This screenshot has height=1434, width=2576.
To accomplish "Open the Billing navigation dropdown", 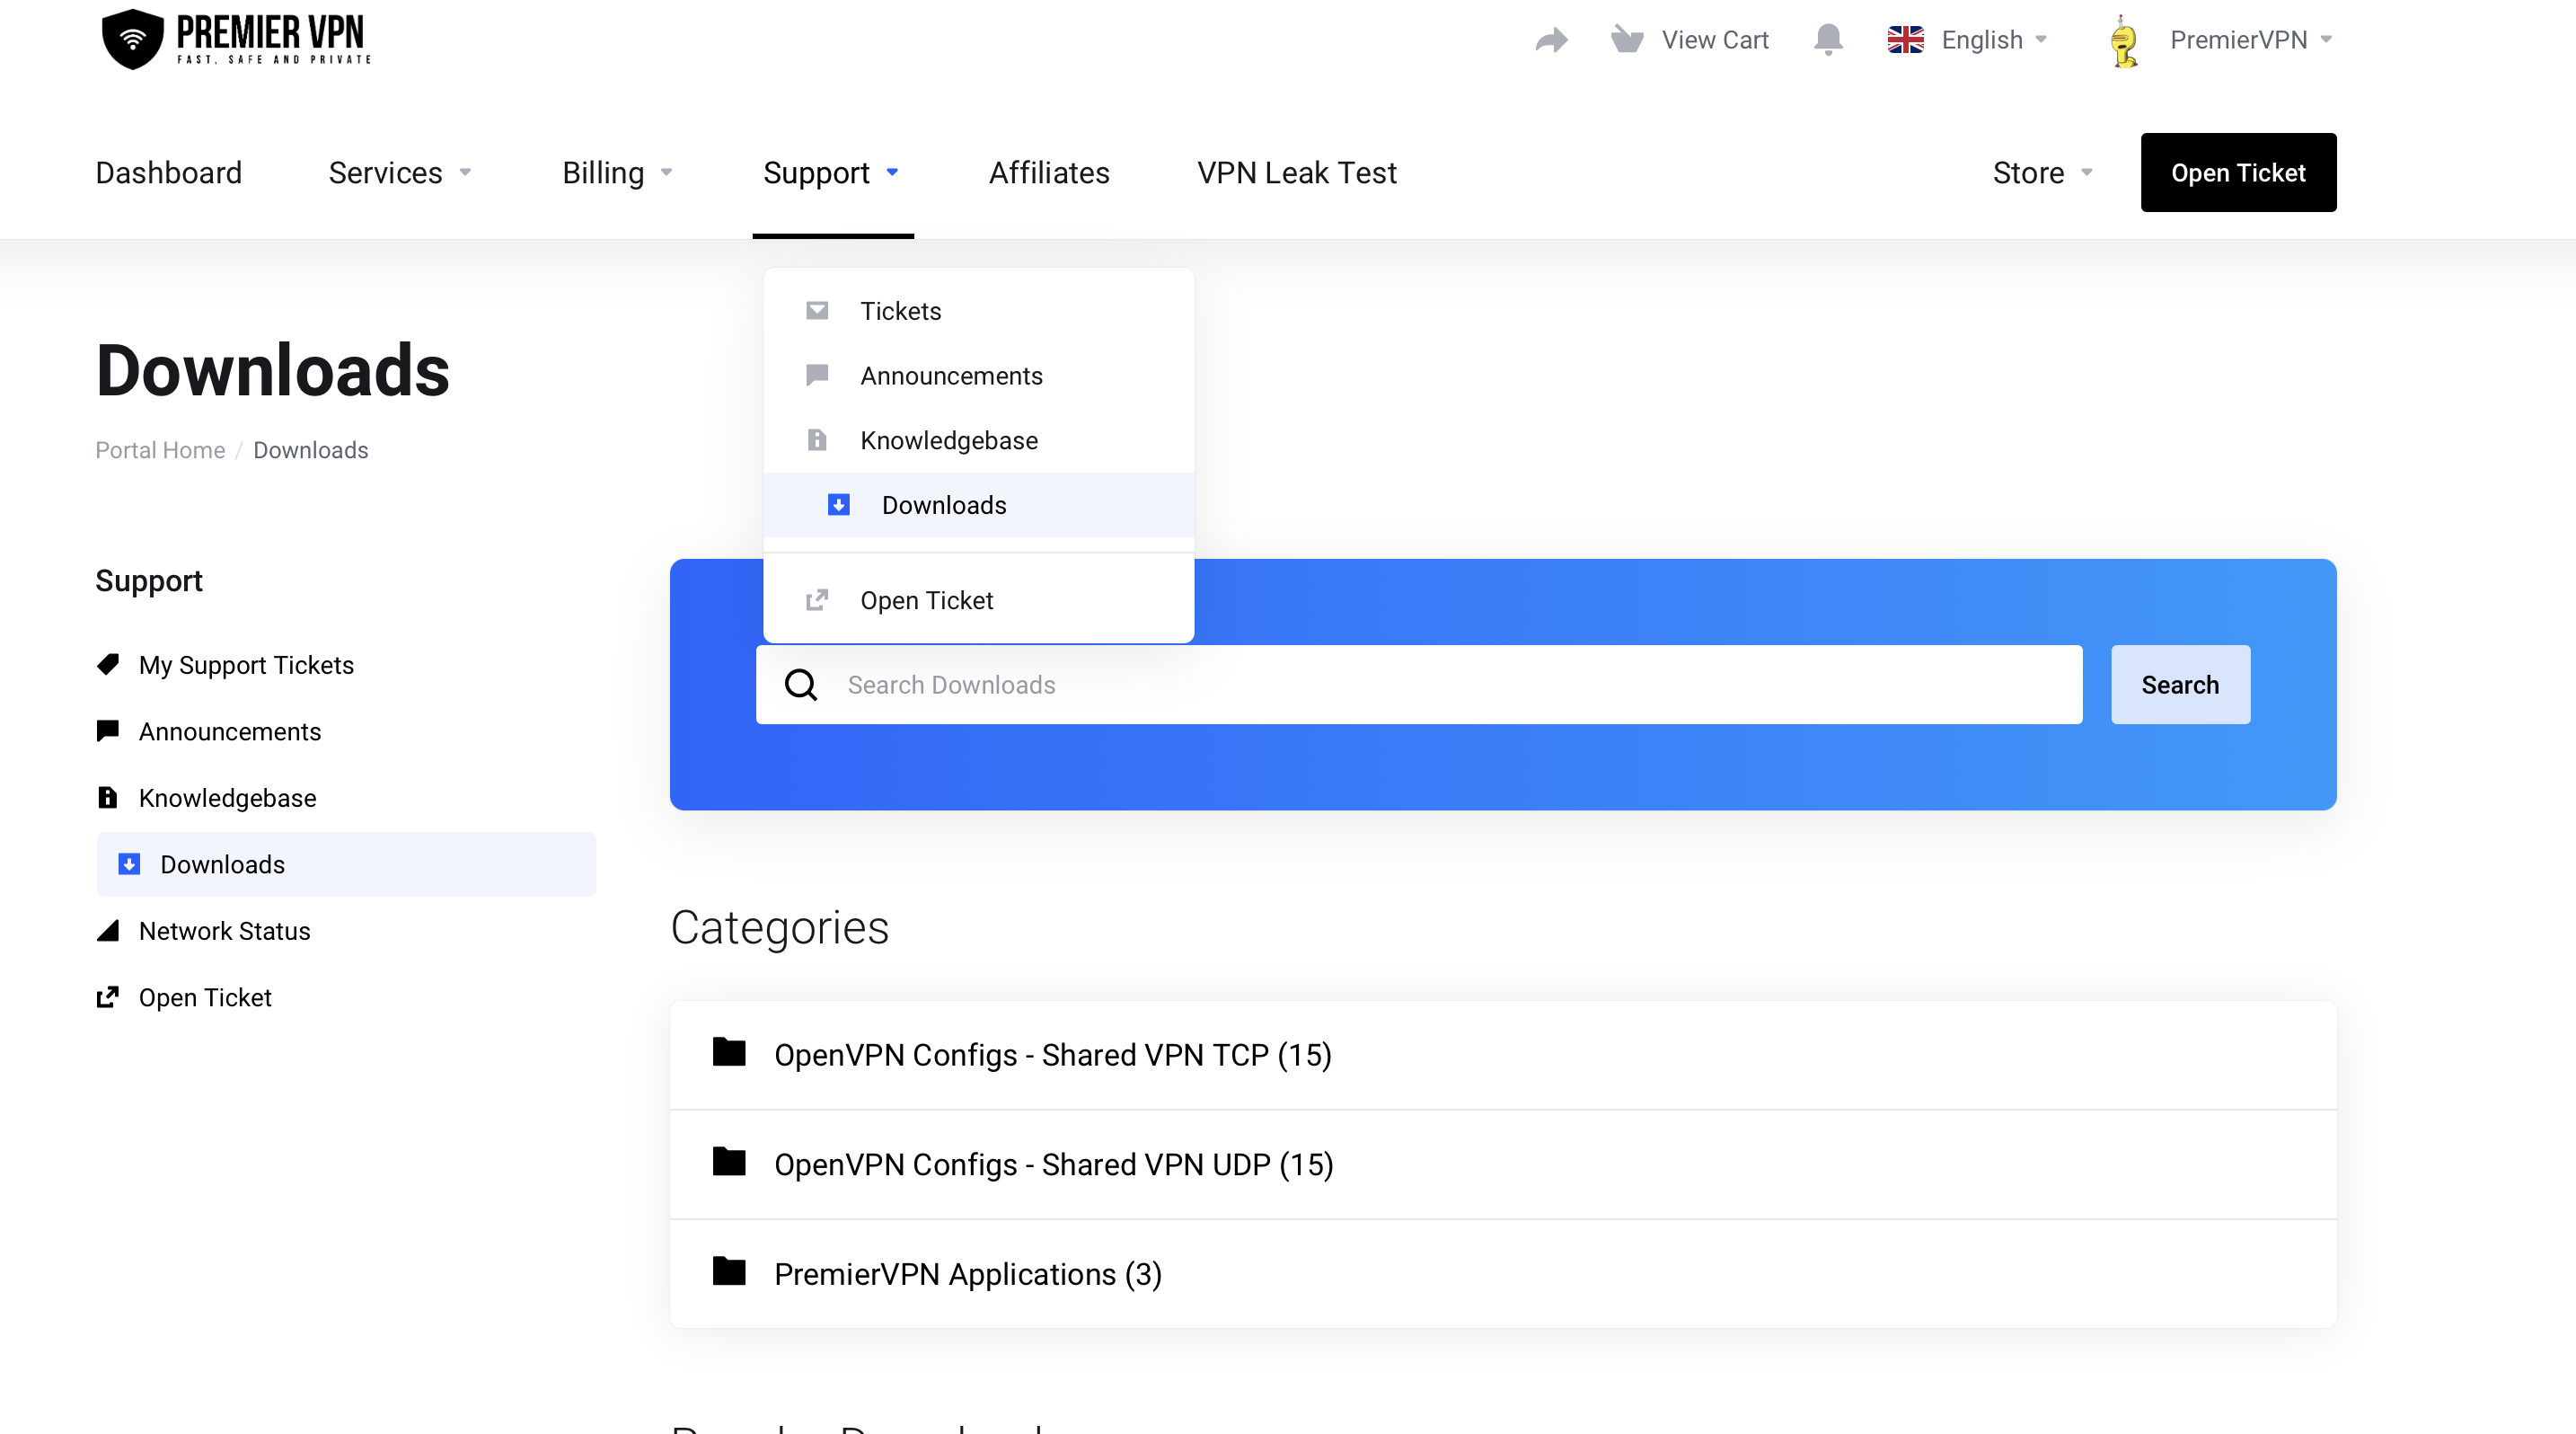I will pos(617,173).
